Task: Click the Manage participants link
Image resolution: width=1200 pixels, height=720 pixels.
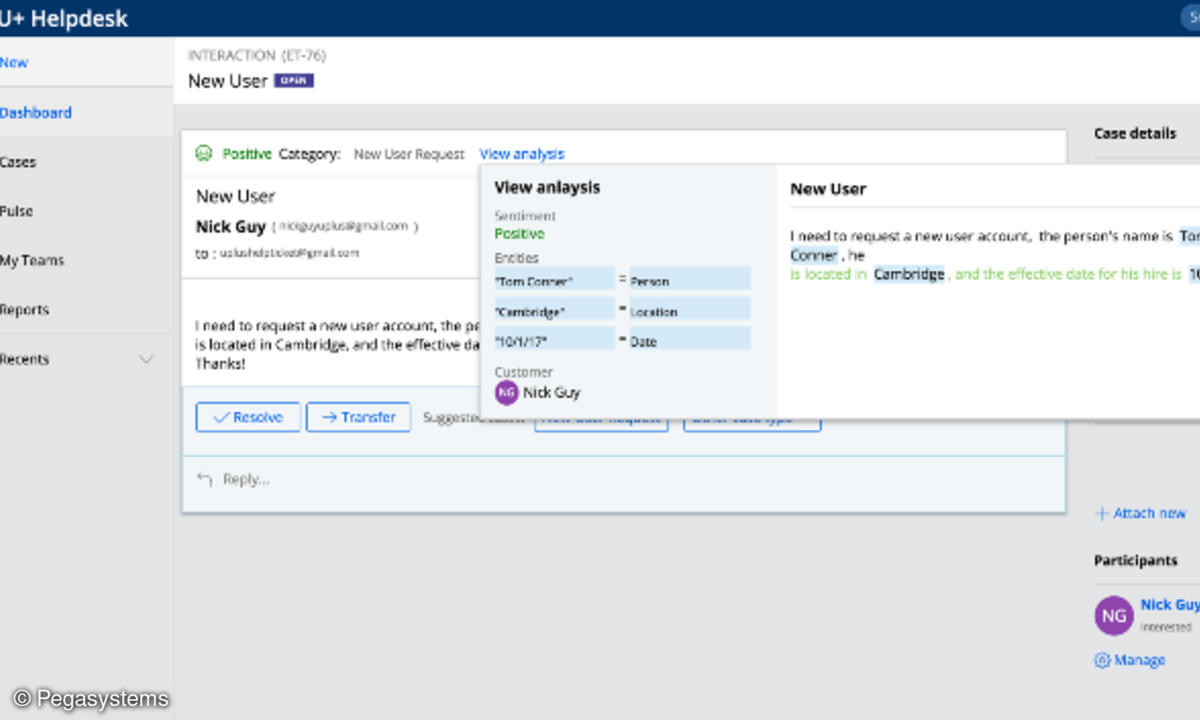Action: pos(1139,660)
